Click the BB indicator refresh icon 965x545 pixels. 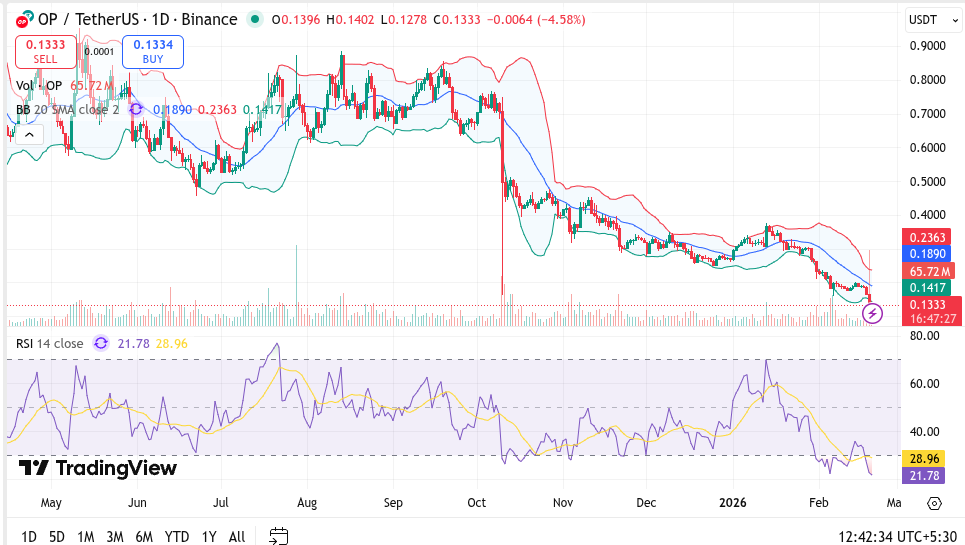click(x=136, y=109)
